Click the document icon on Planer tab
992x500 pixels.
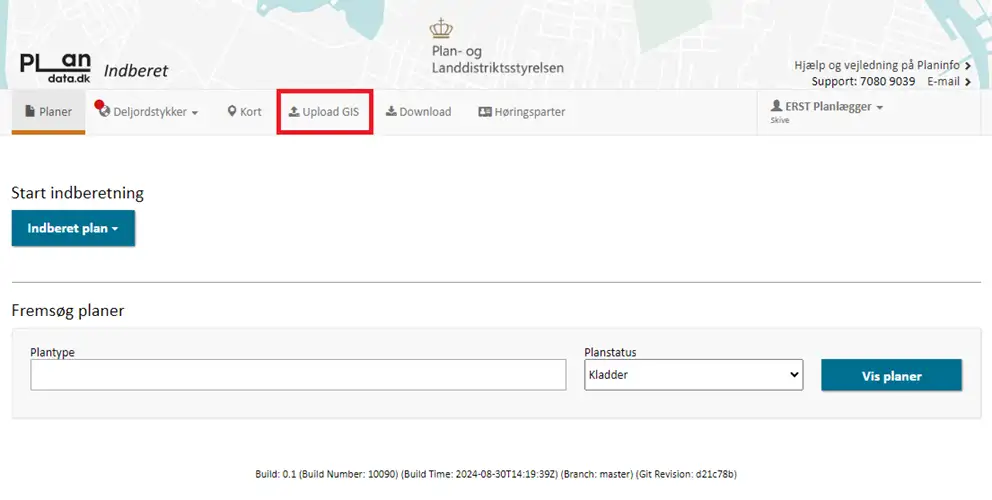(30, 112)
